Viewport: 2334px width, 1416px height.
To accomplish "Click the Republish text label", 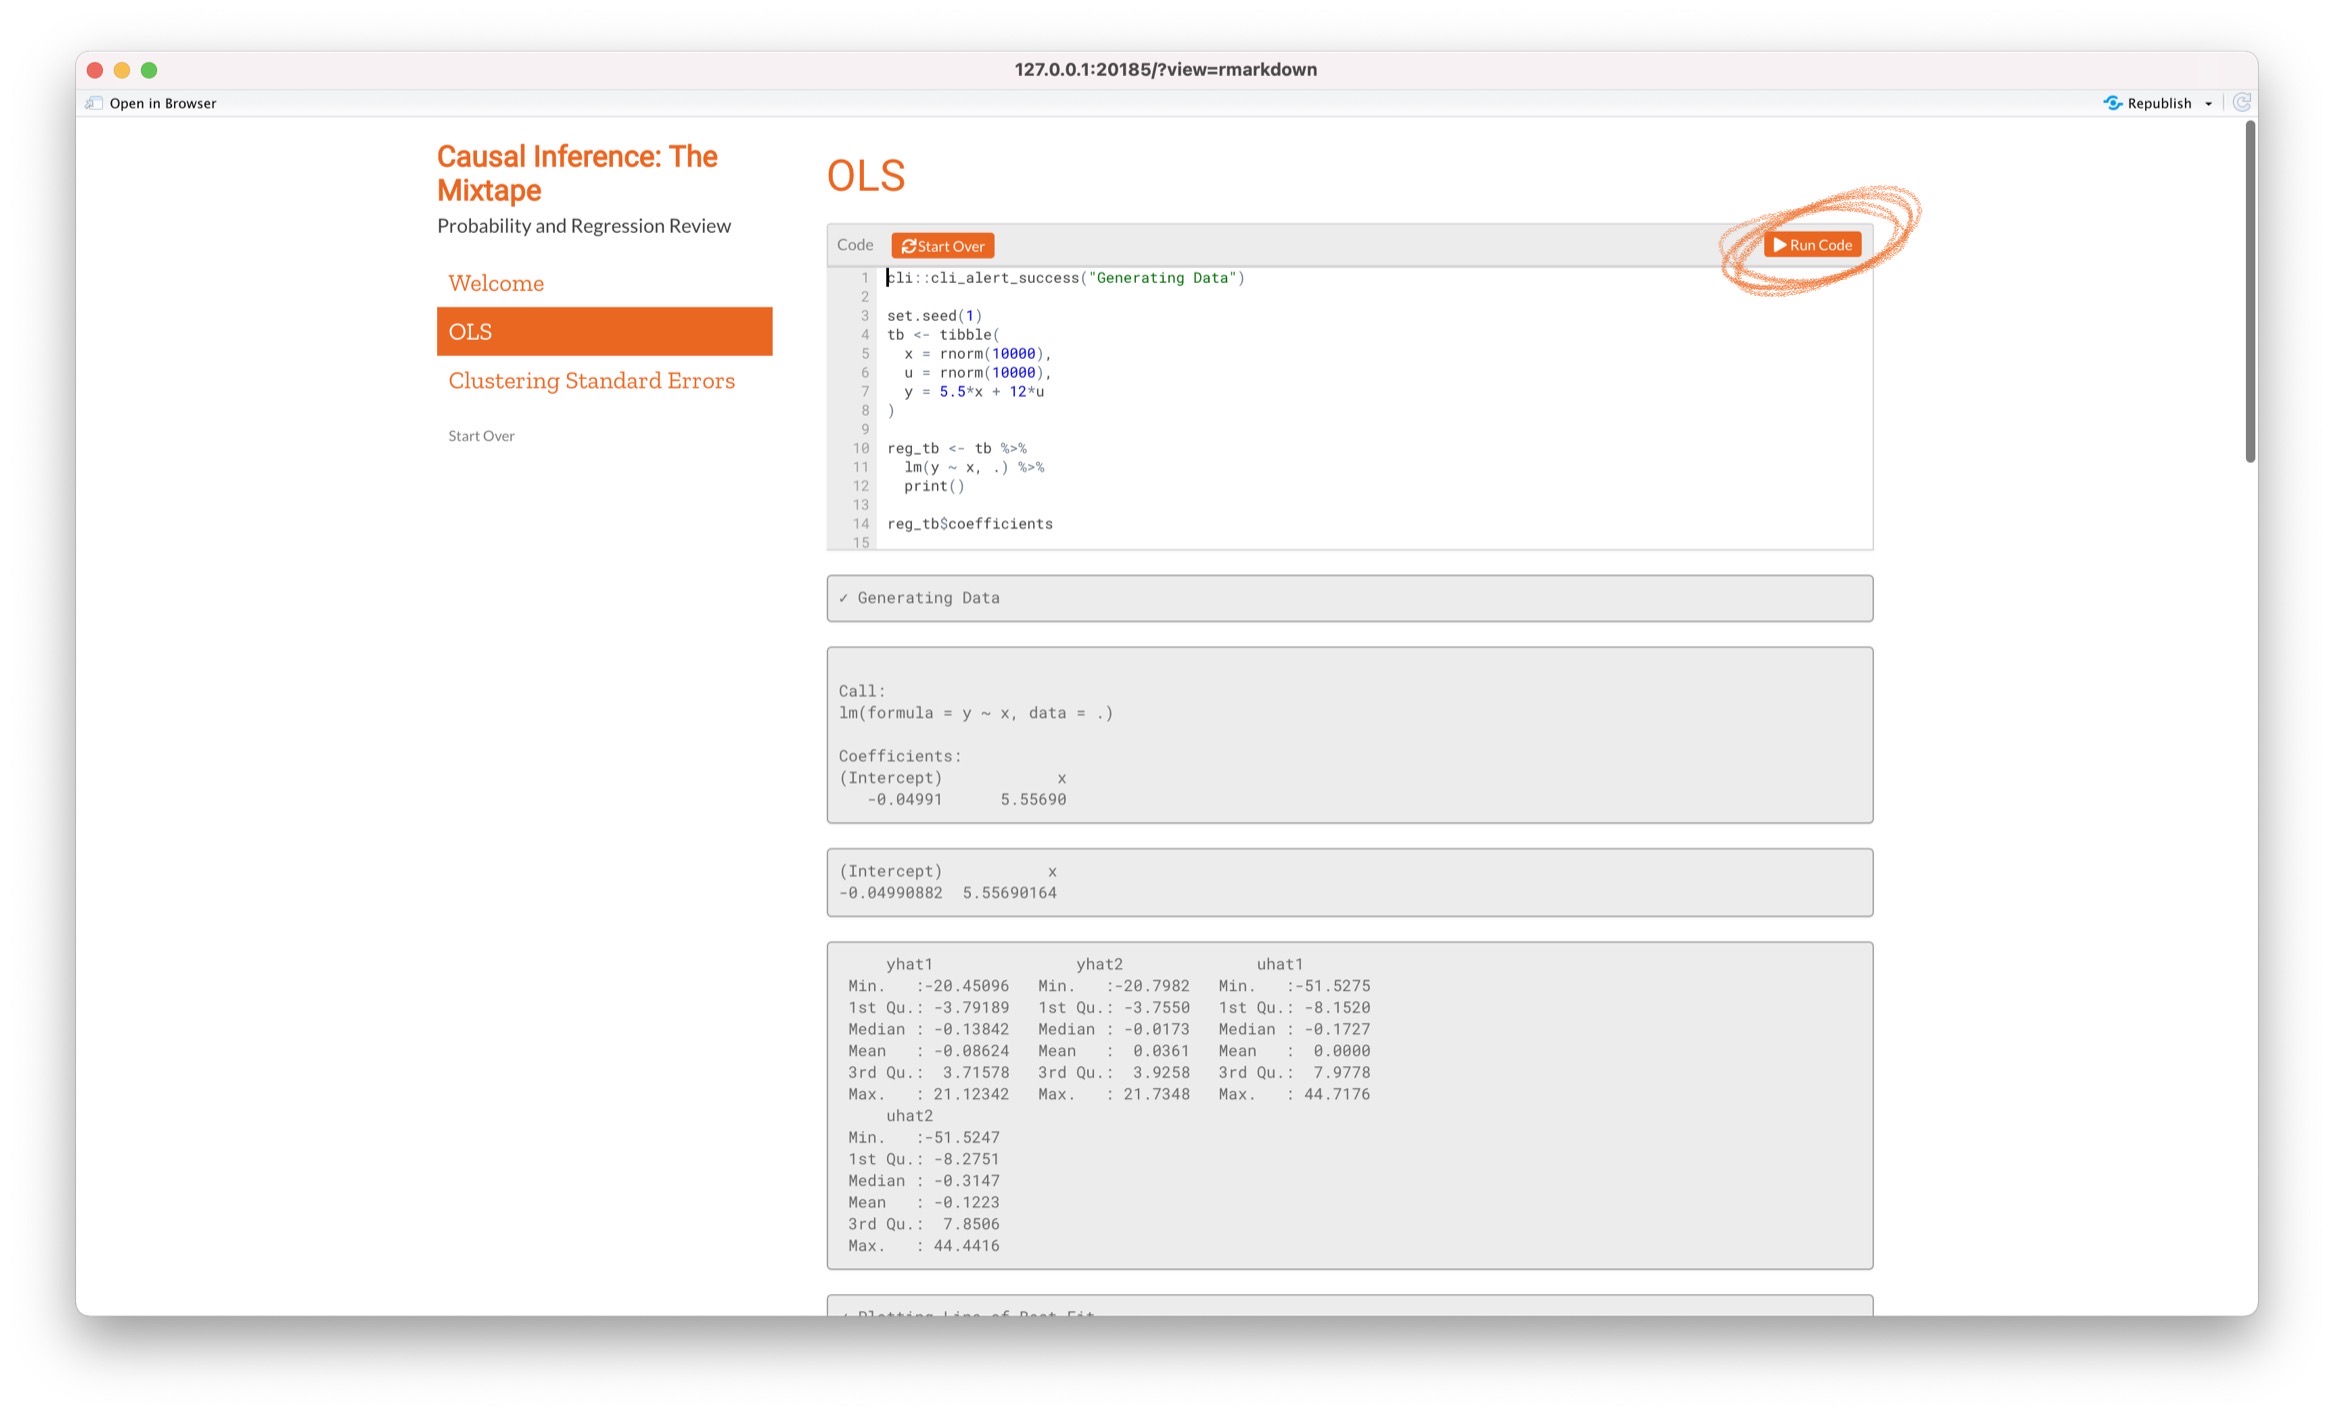I will [x=2159, y=103].
